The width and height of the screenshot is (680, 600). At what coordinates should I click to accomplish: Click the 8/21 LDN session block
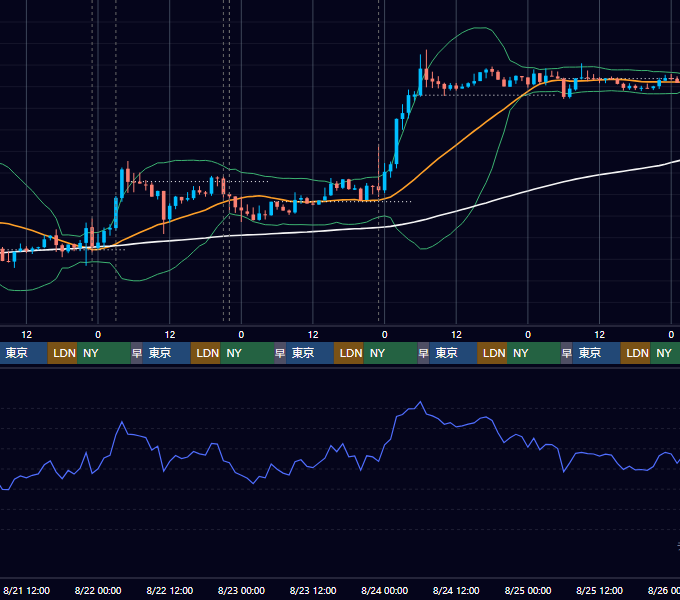point(62,353)
